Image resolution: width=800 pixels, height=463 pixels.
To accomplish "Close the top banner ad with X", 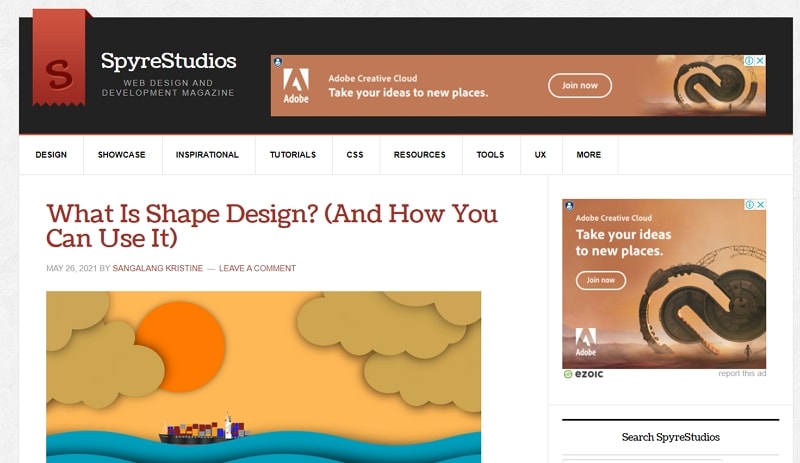I will (760, 61).
